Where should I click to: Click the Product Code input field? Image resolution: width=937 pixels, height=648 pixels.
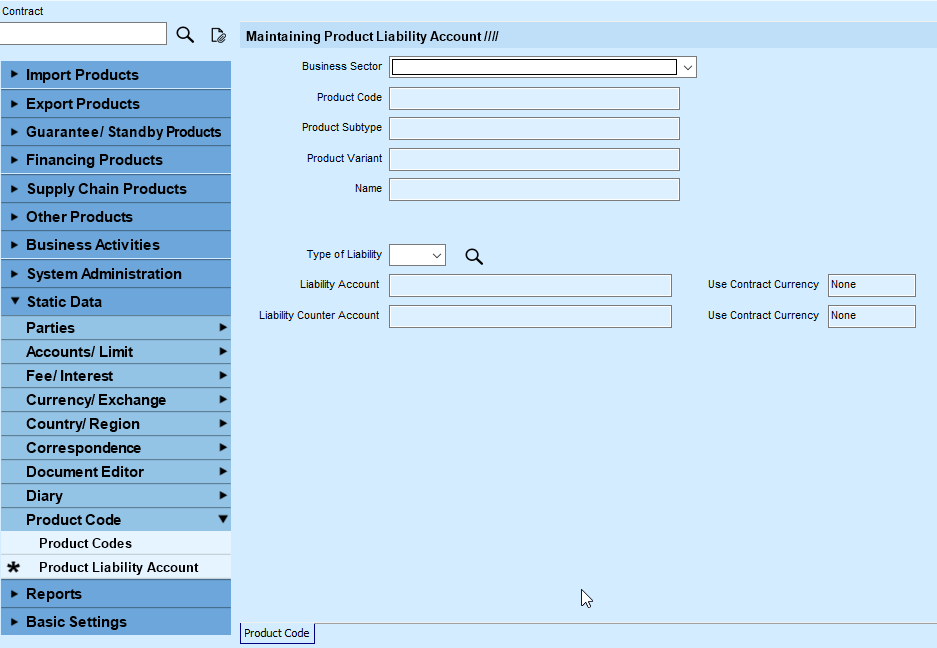coord(534,99)
